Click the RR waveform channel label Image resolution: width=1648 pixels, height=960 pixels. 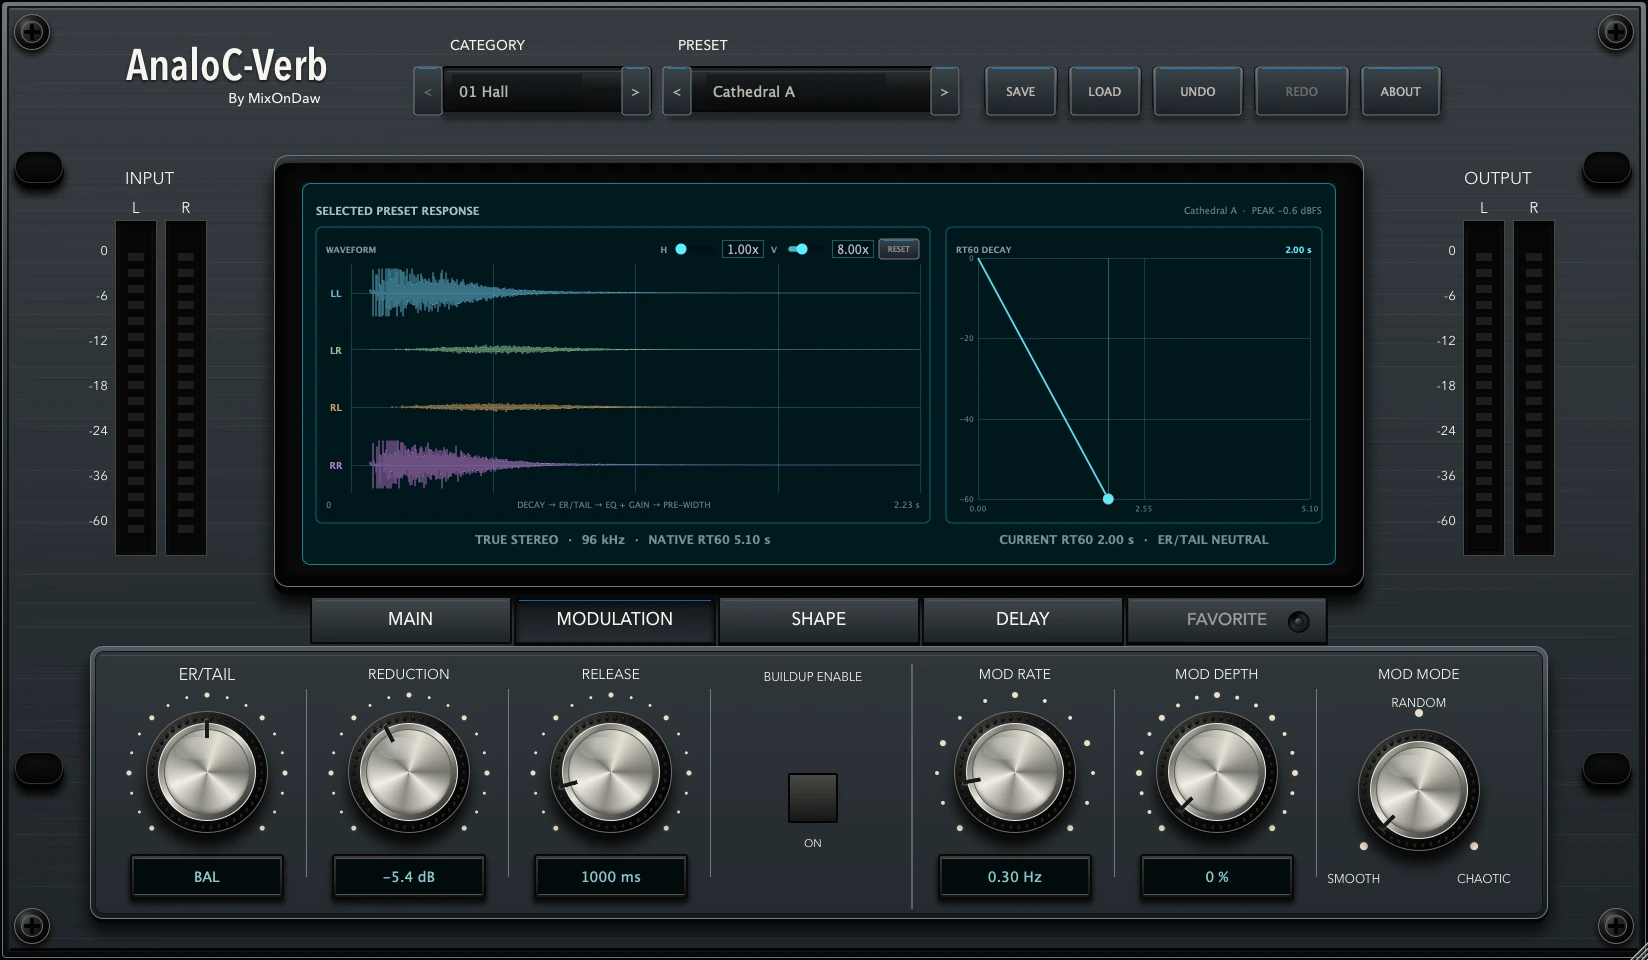[336, 466]
